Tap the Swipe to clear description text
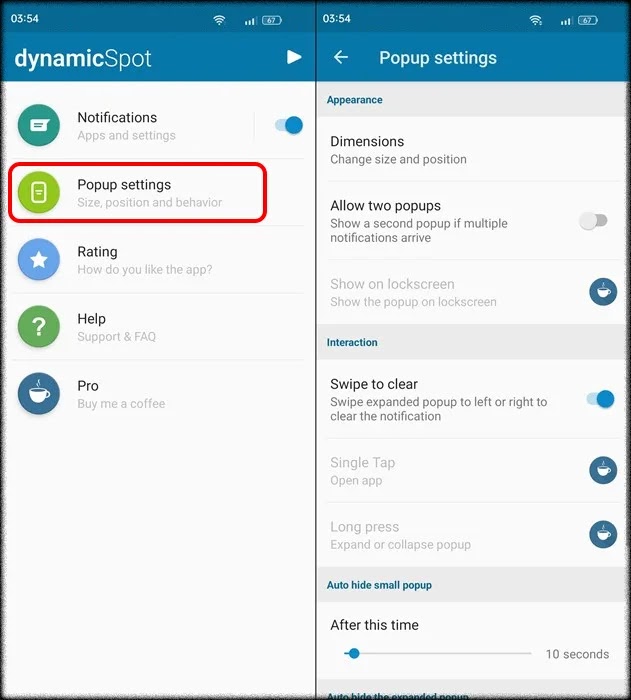This screenshot has height=700, width=631. tap(439, 409)
